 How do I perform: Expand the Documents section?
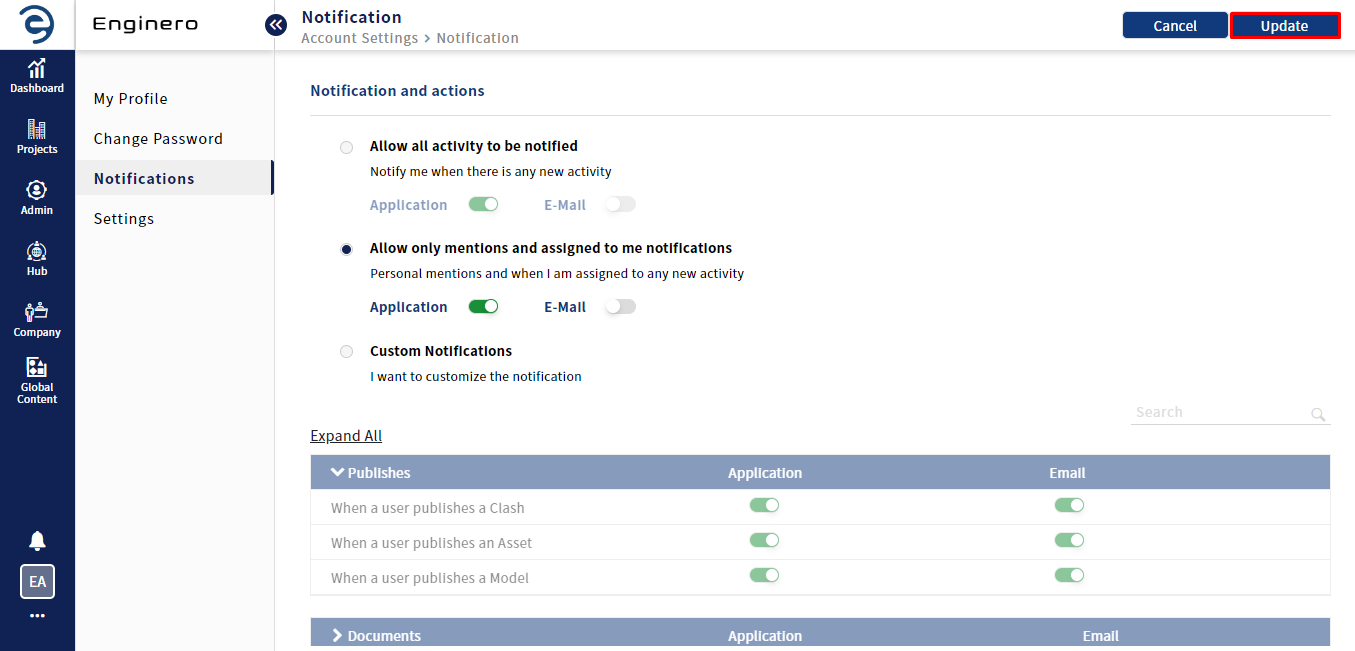[338, 636]
